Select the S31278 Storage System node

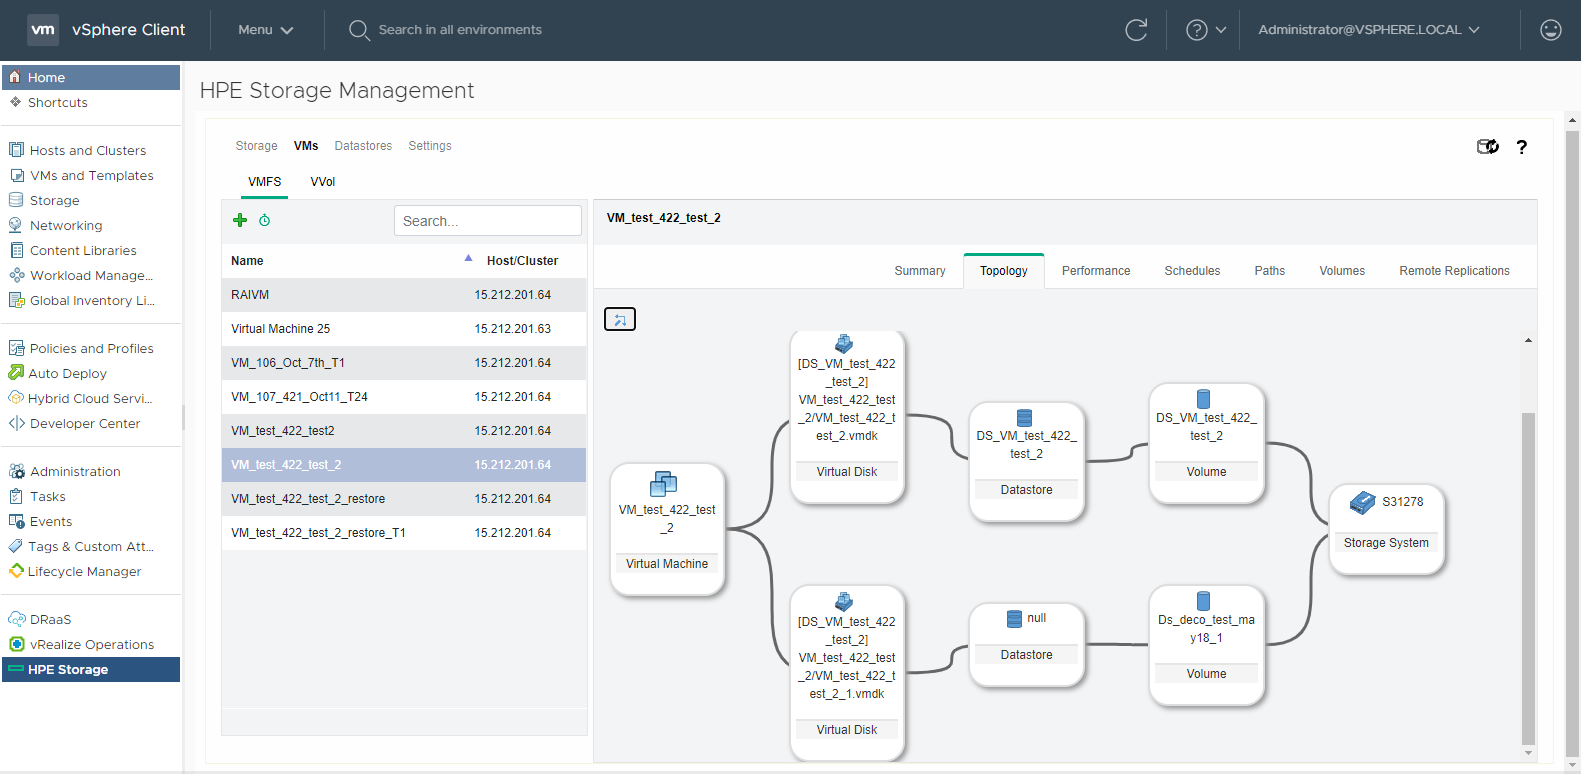[x=1386, y=529]
